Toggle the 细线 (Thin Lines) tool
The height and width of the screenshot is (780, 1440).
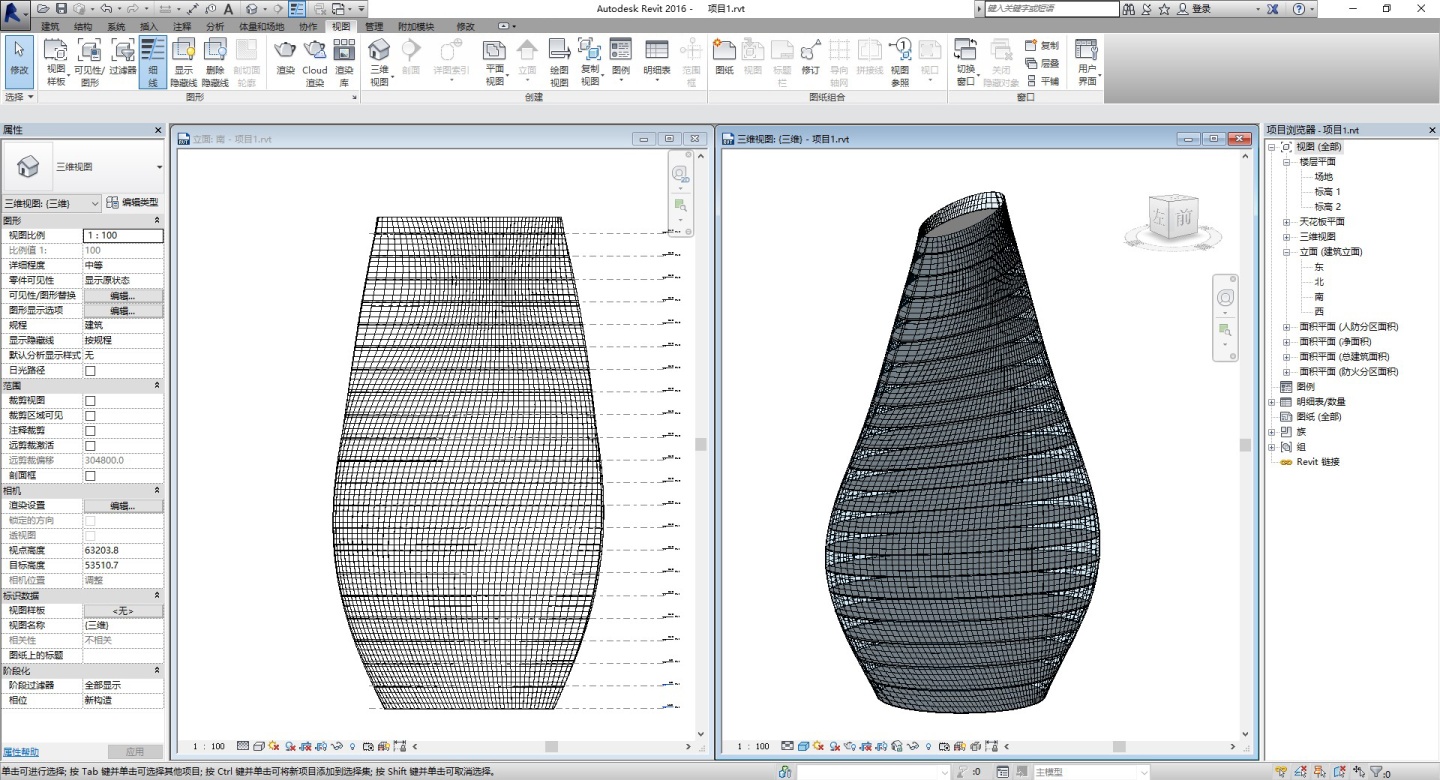[x=153, y=62]
